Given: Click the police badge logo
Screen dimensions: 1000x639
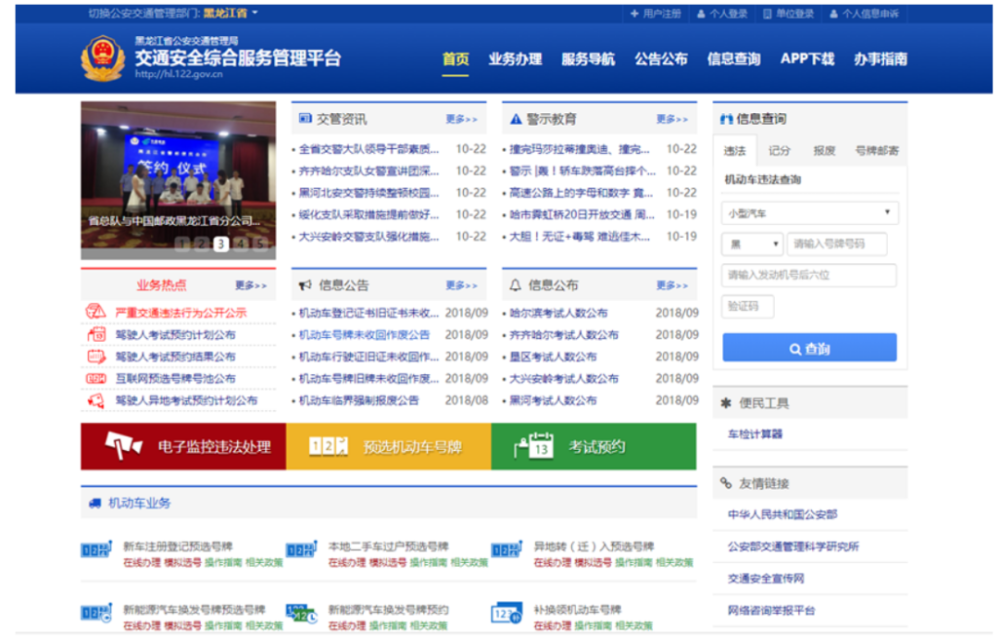Looking at the screenshot, I should pyautogui.click(x=102, y=59).
